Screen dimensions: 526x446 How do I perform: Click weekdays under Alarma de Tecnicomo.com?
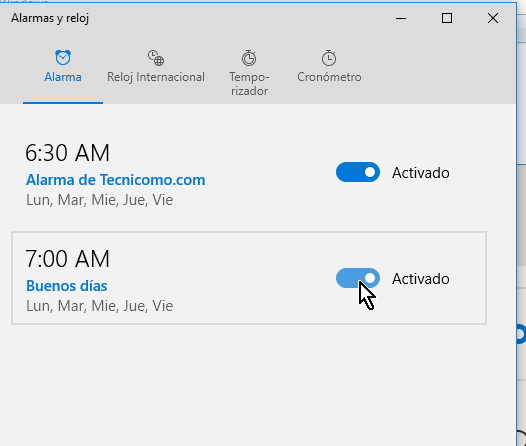(x=100, y=200)
